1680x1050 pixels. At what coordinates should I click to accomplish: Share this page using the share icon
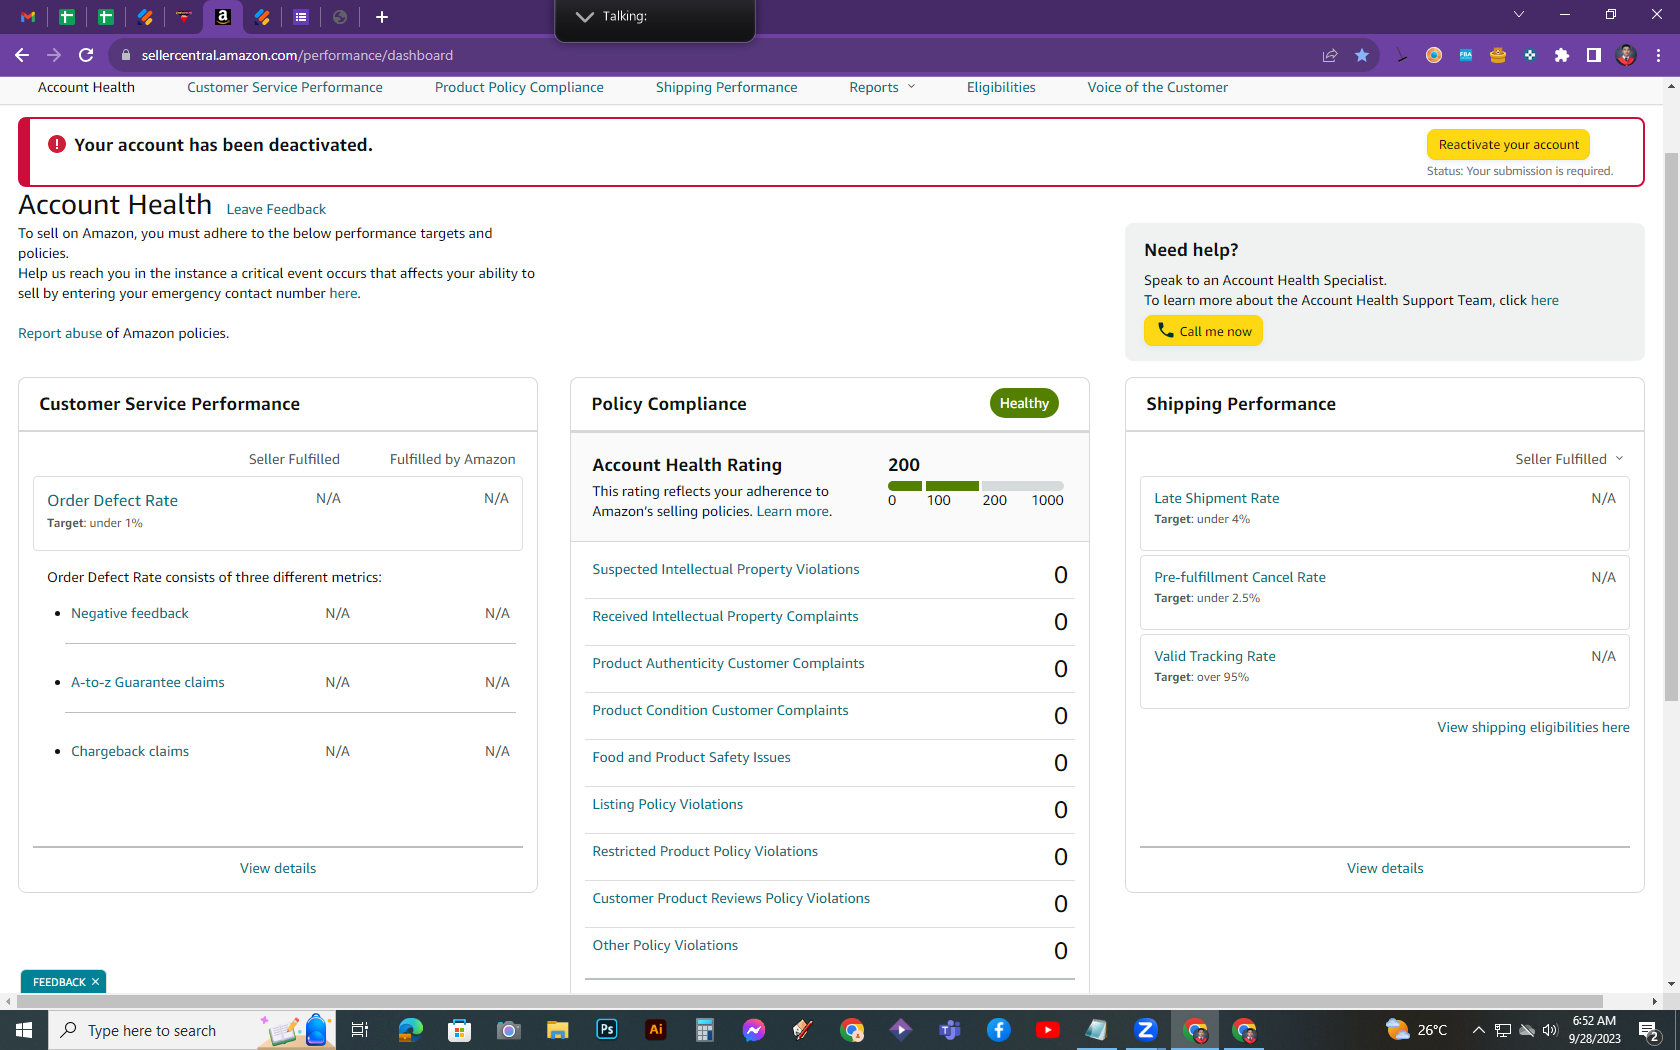click(x=1330, y=55)
